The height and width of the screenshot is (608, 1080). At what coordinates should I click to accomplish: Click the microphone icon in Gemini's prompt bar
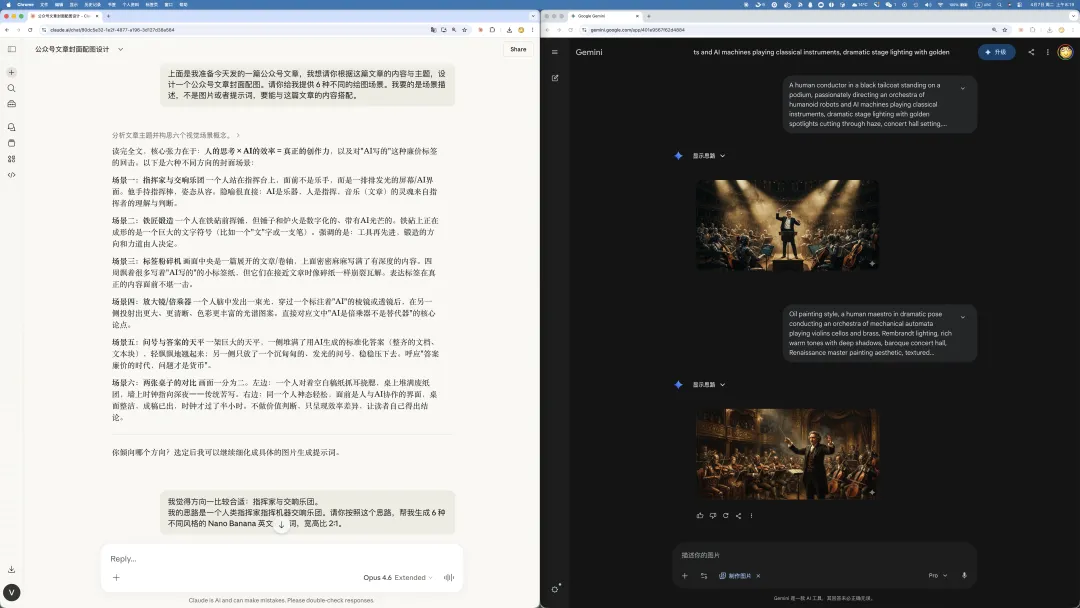pyautogui.click(x=964, y=575)
